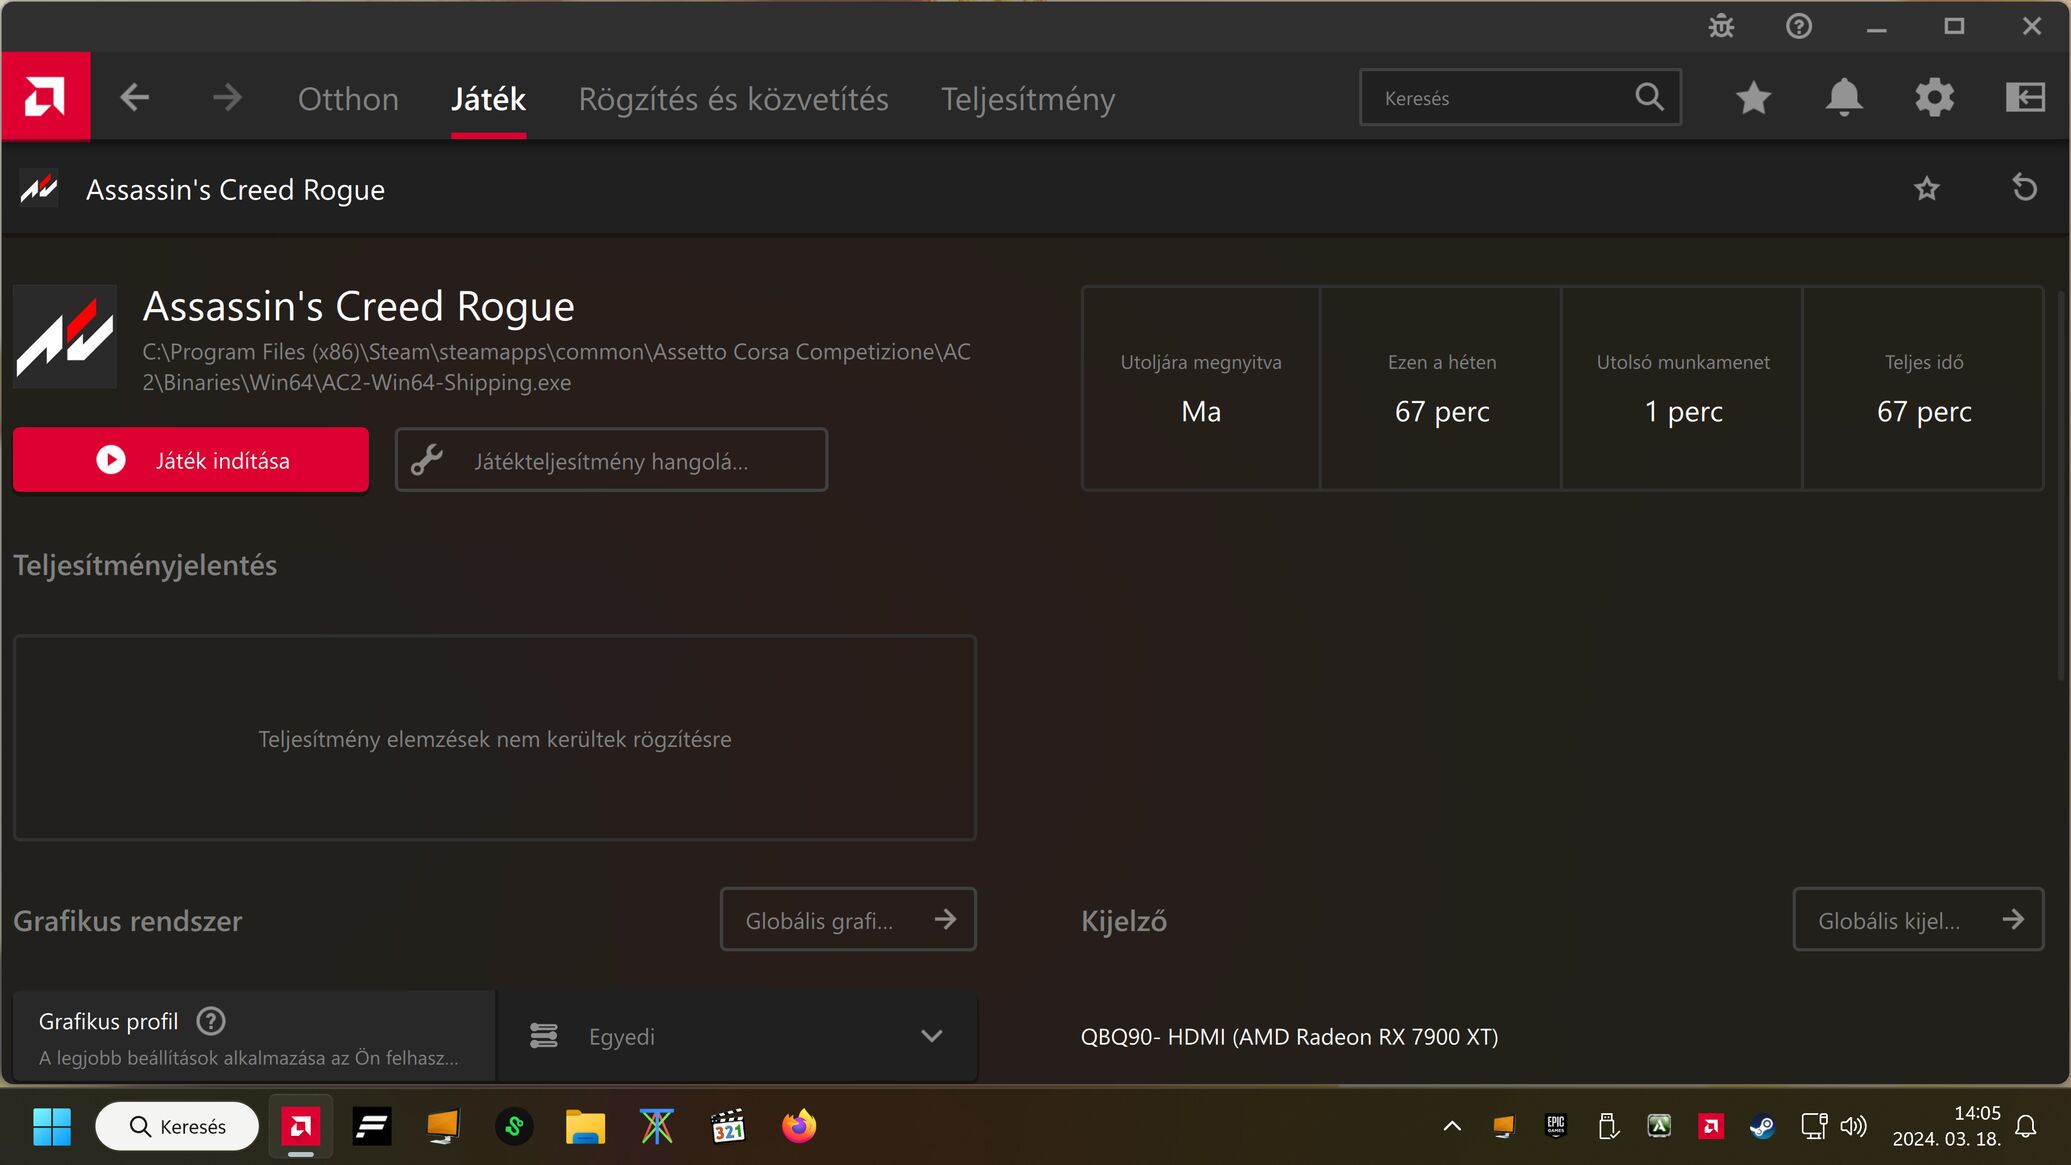
Task: Toggle the sidebar panel icon
Action: (x=2025, y=98)
